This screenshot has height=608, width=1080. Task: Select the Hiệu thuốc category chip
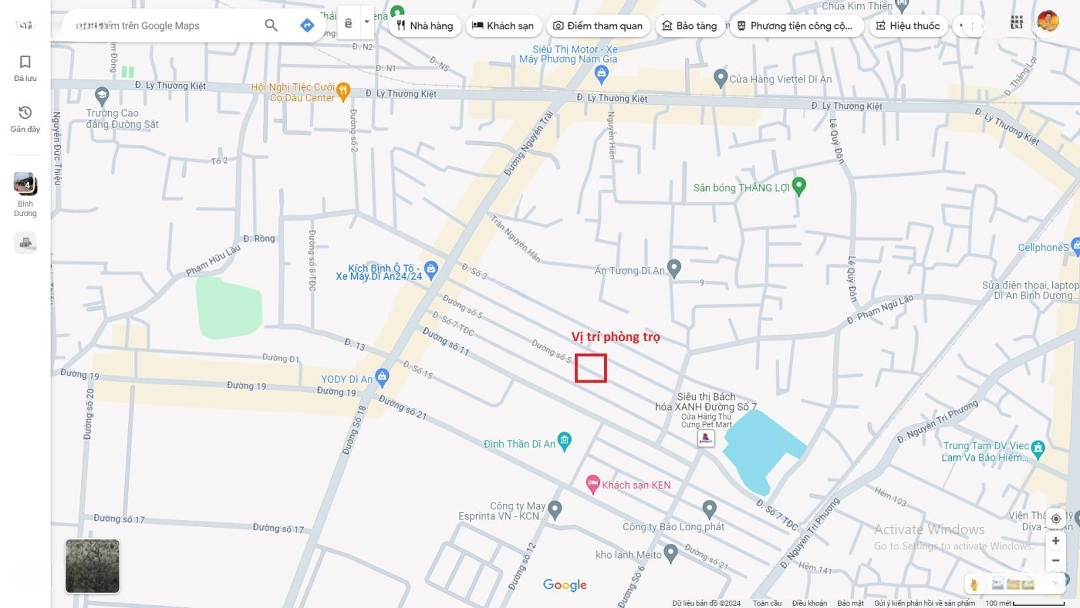pyautogui.click(x=907, y=26)
